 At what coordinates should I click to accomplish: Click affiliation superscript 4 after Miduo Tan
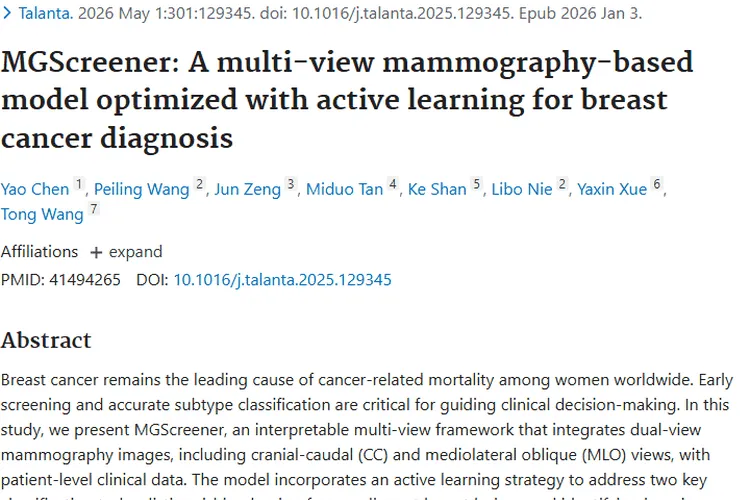point(393,185)
